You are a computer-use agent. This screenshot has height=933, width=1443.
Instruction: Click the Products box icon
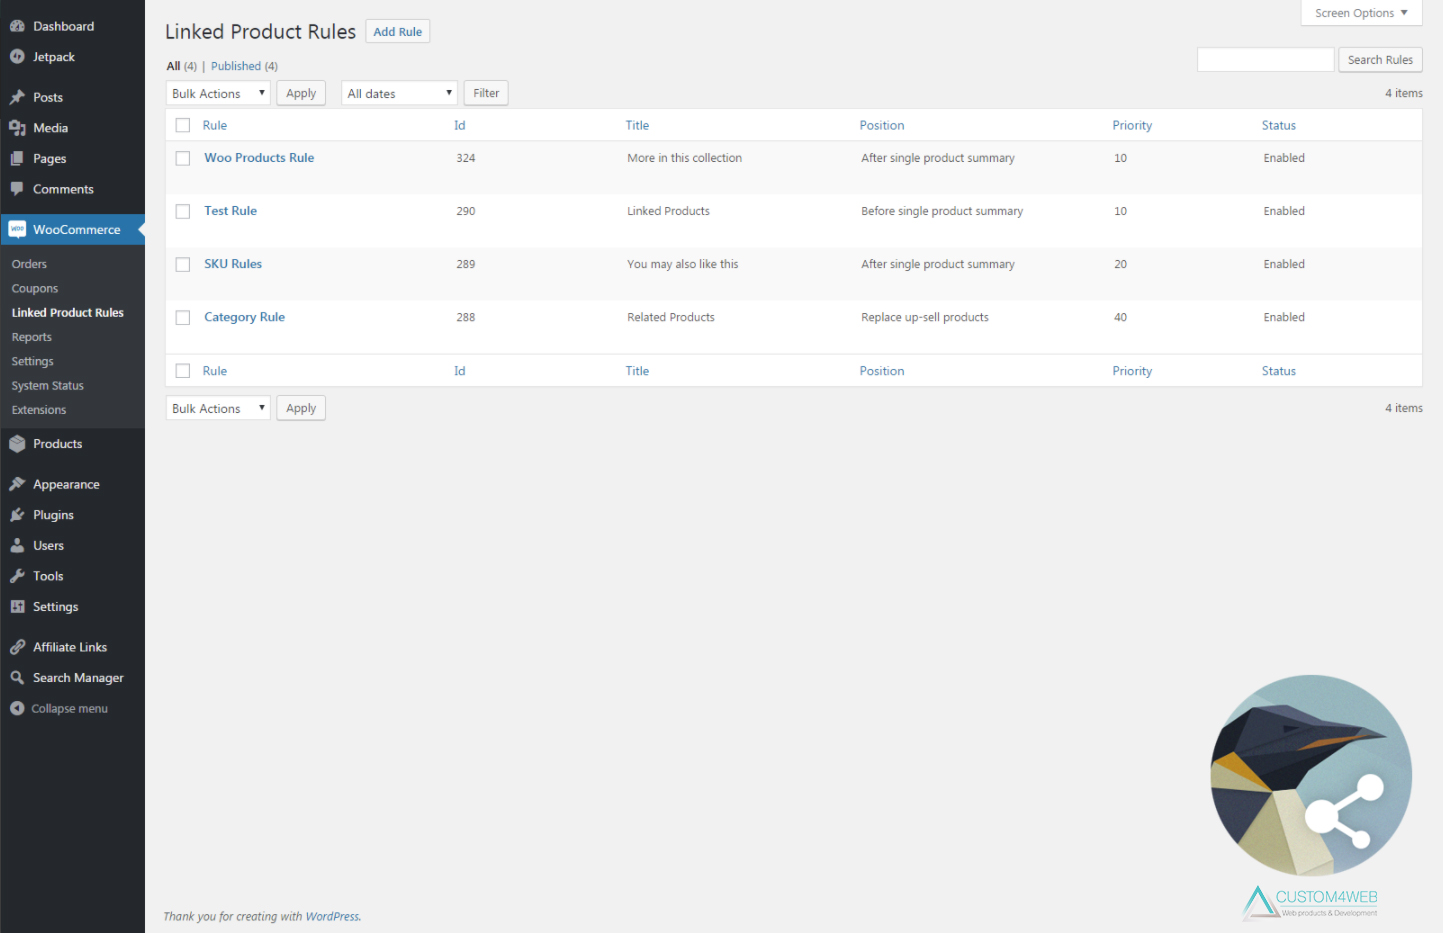(17, 444)
